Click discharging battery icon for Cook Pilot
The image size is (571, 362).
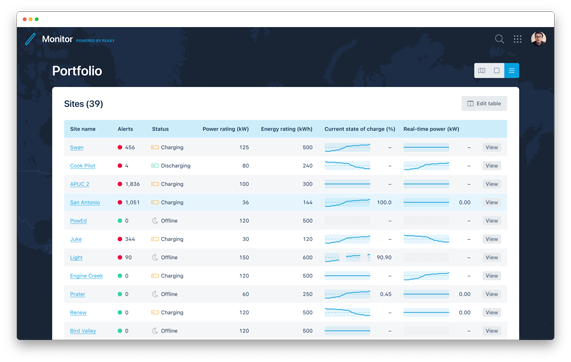pos(155,166)
